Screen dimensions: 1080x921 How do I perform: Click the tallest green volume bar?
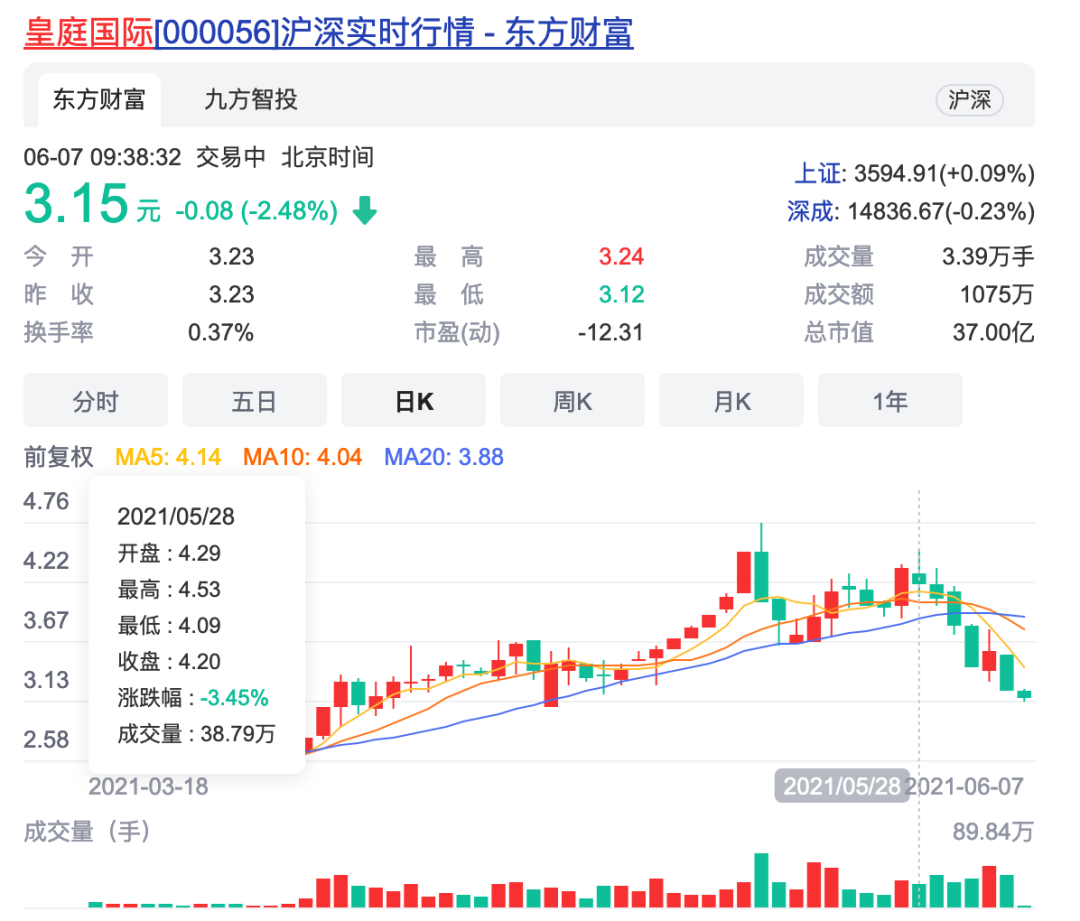coord(761,880)
